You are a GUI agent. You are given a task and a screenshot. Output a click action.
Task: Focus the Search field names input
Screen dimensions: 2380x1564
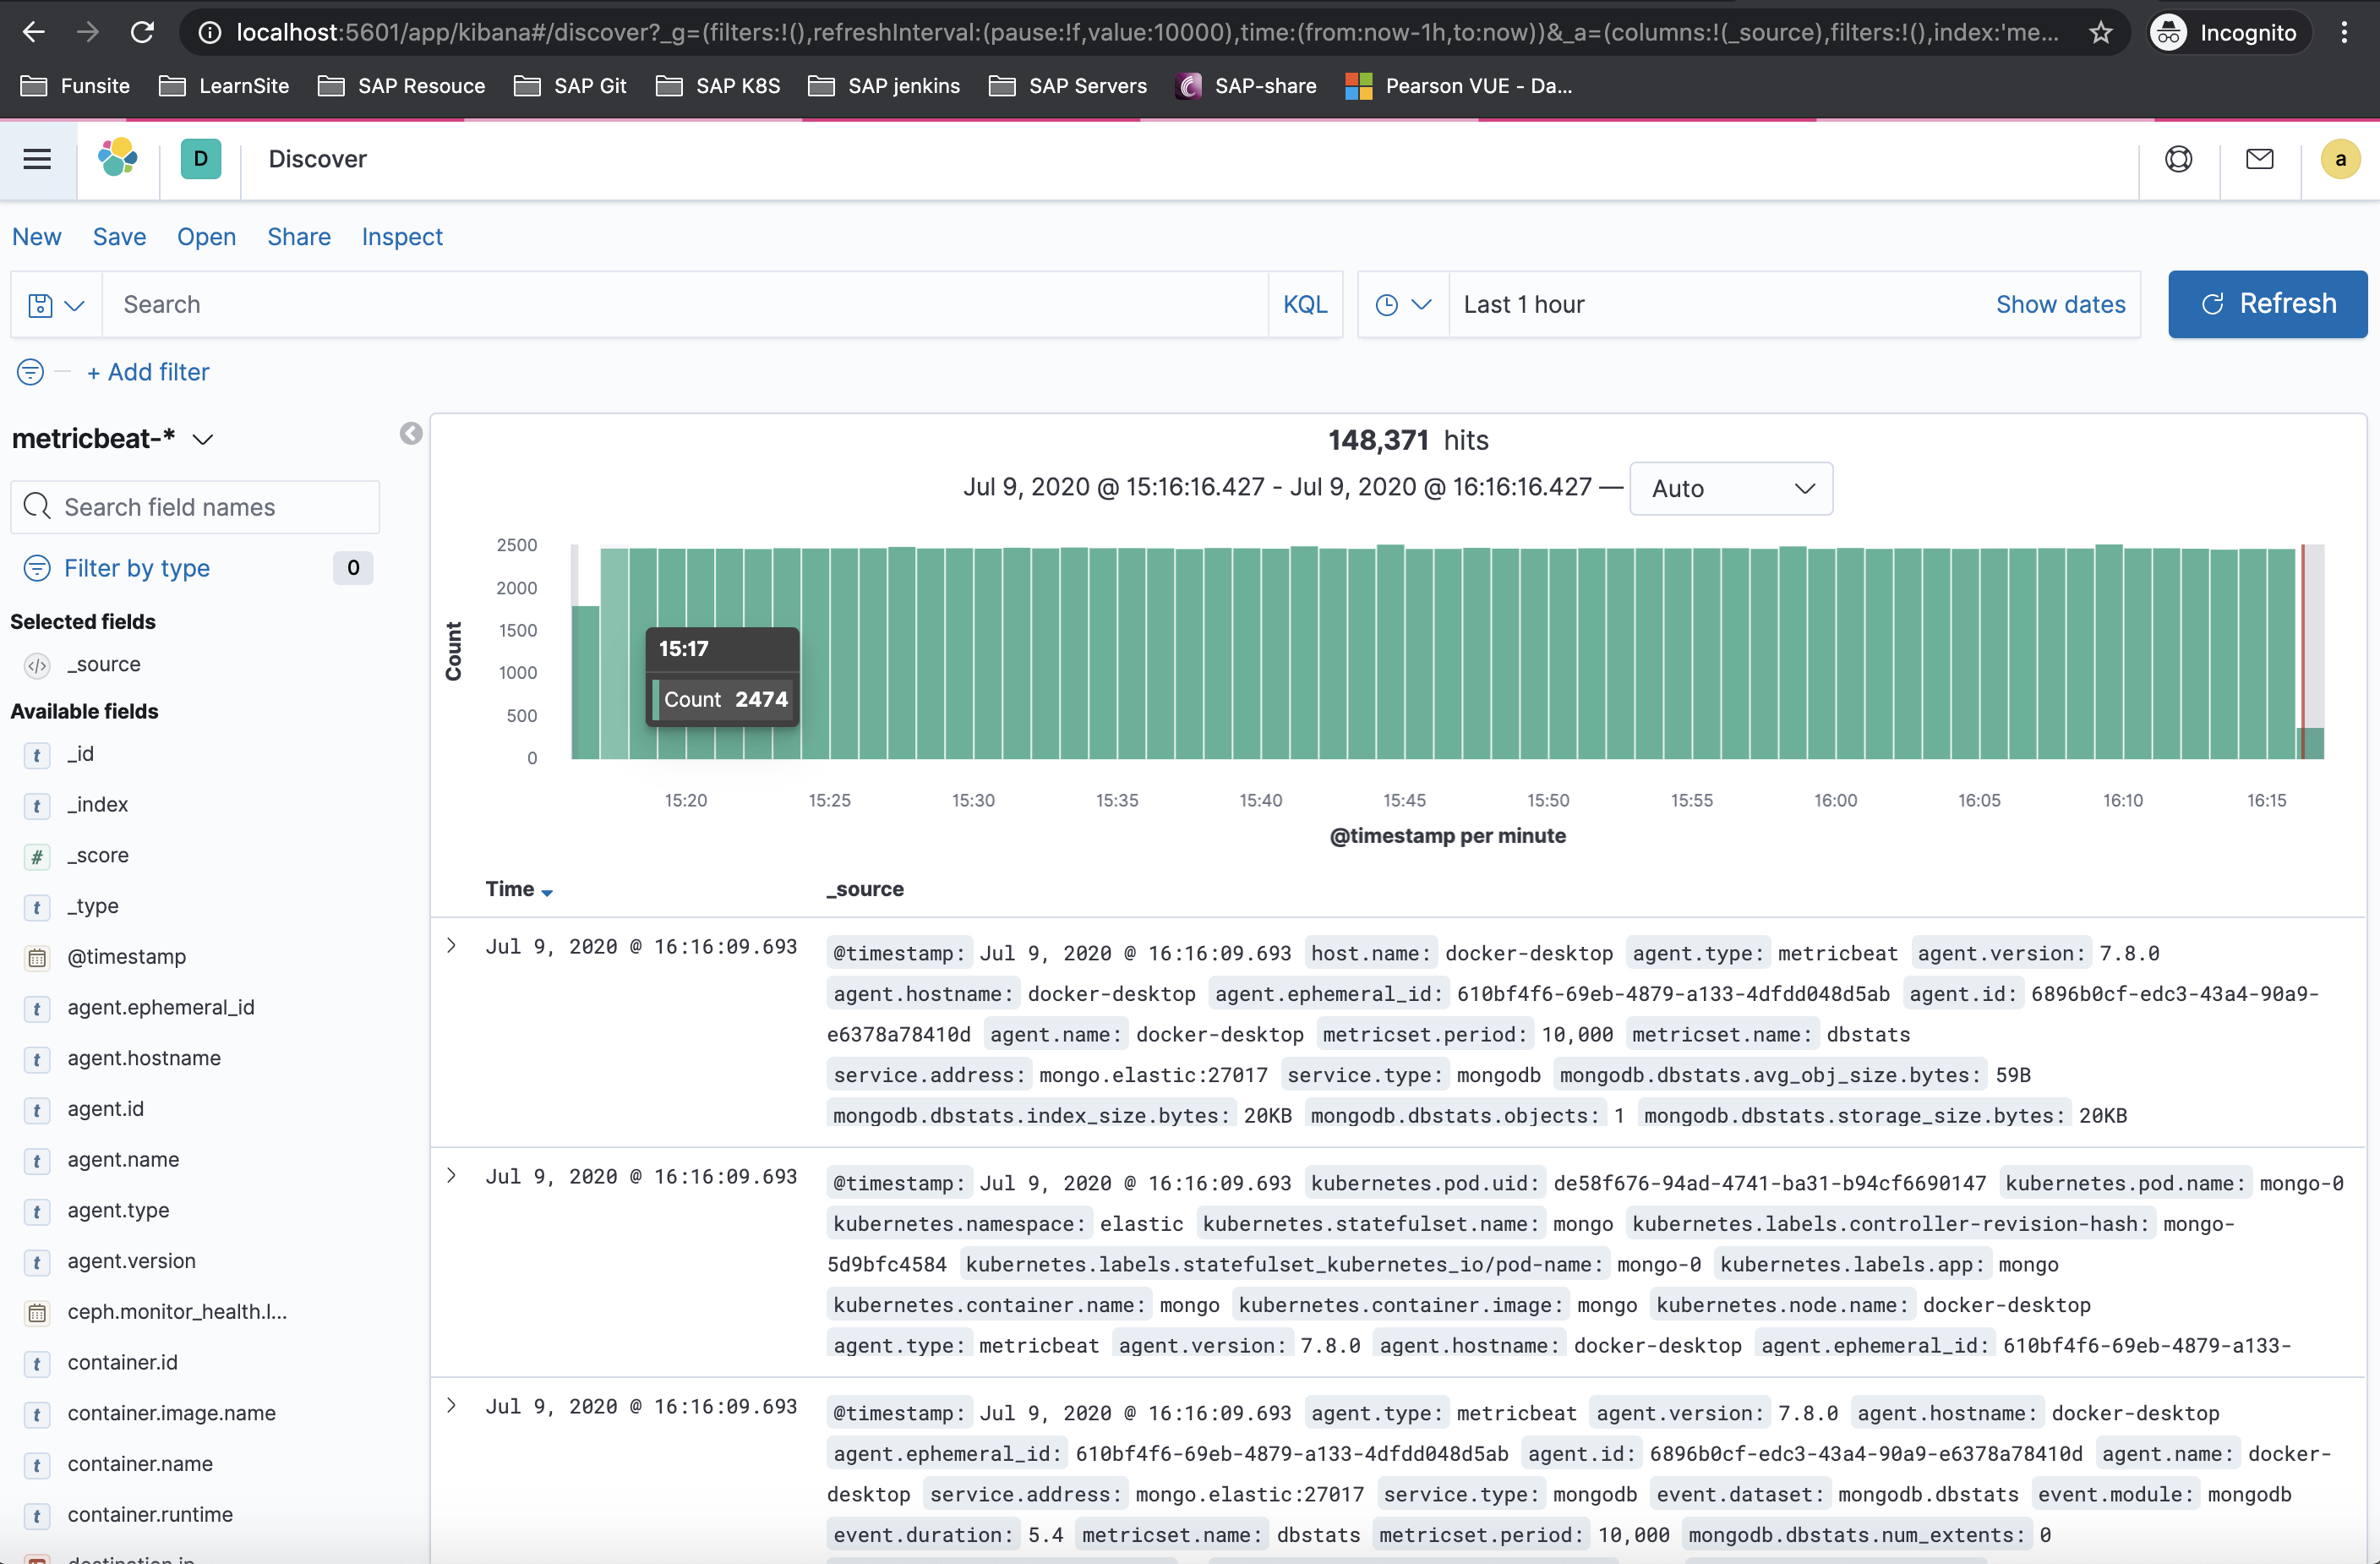pyautogui.click(x=195, y=507)
